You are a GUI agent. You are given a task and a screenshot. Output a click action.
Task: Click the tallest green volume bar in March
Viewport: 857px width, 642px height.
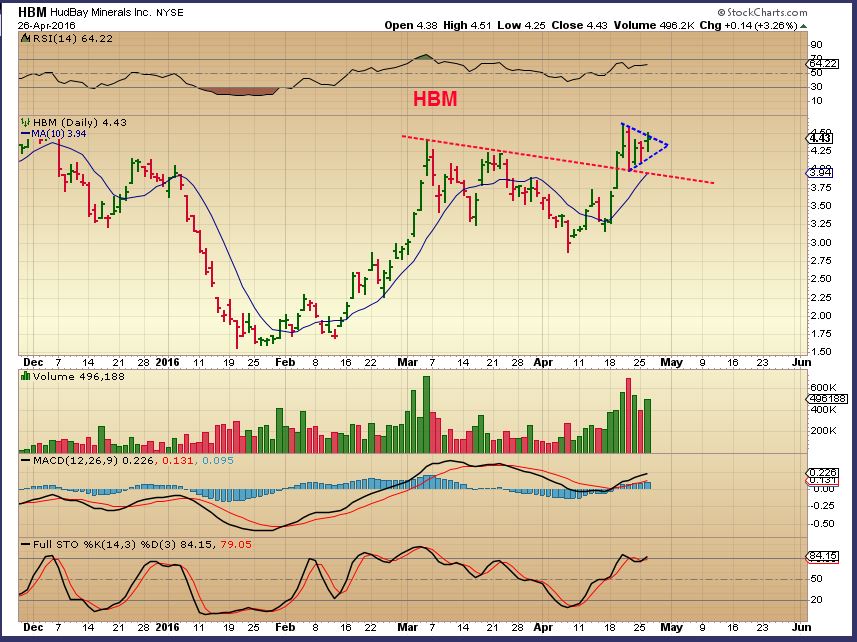point(427,415)
